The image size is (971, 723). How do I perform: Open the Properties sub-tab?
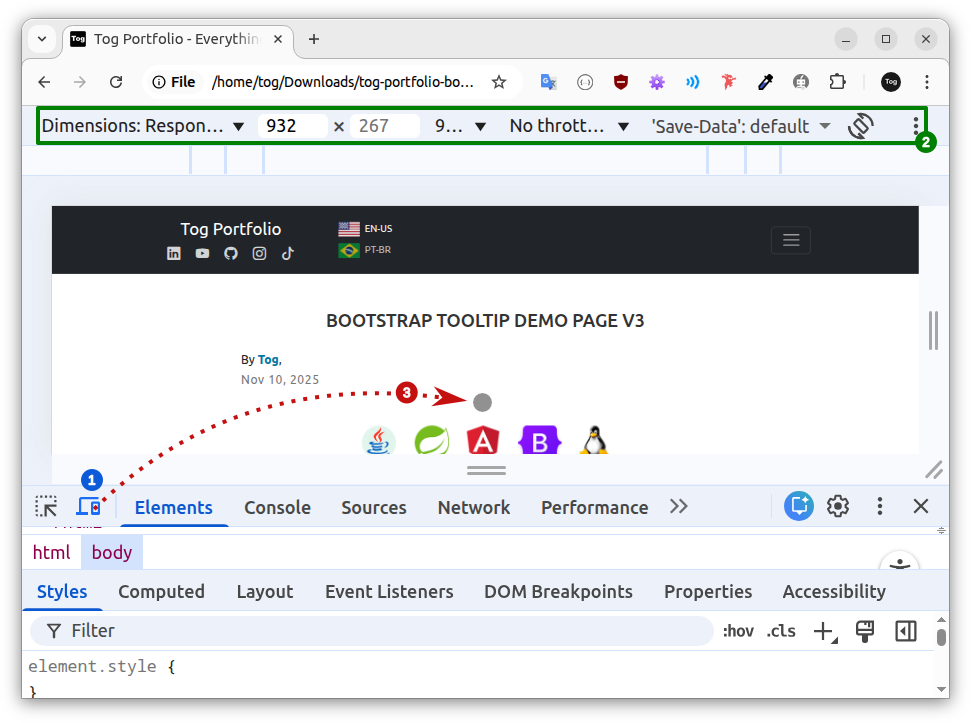coord(708,592)
